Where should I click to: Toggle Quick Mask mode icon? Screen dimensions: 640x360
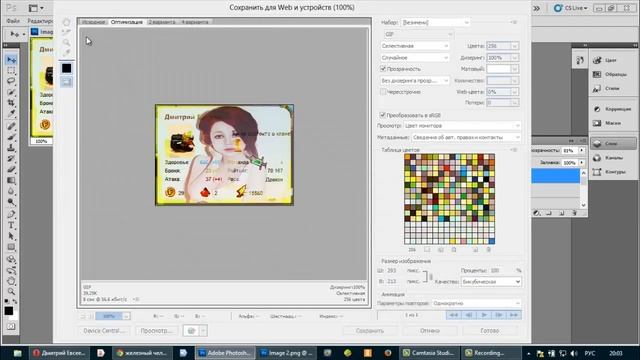point(11,326)
